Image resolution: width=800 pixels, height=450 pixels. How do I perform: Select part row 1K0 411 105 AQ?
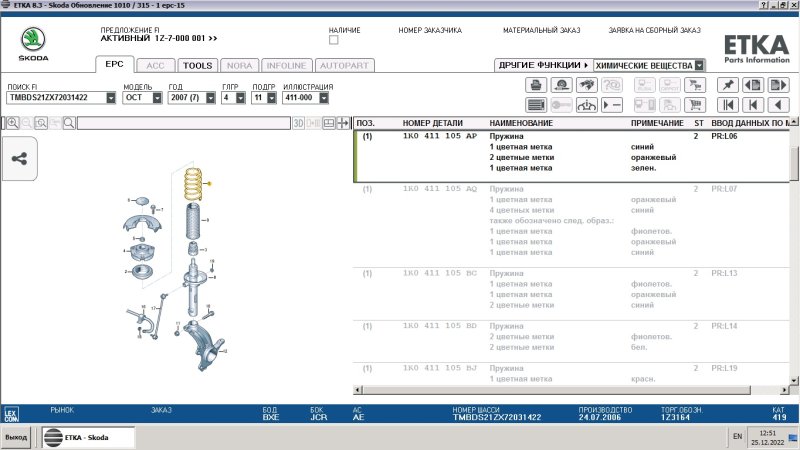click(x=571, y=225)
